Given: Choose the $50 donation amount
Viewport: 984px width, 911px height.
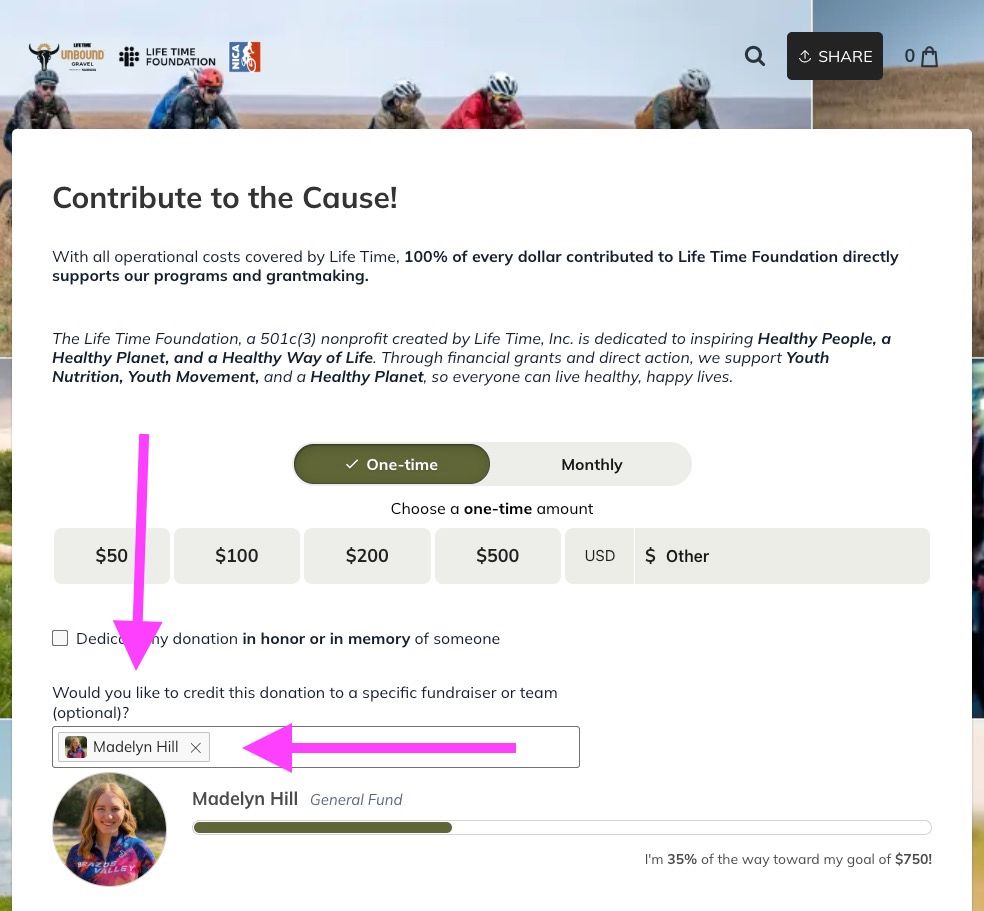Looking at the screenshot, I should 112,556.
